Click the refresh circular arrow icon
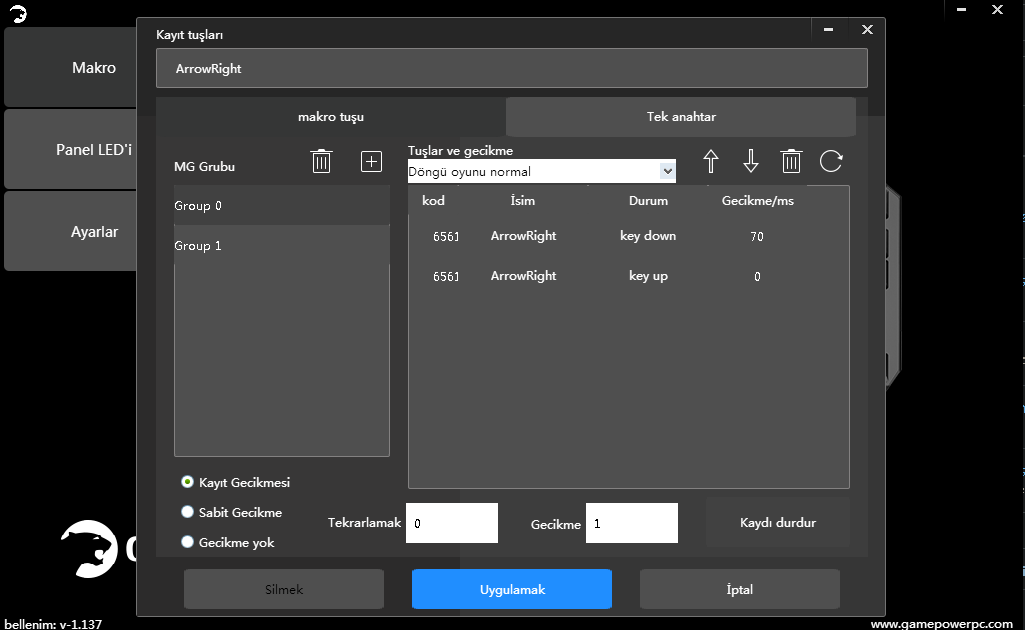Screen dimensions: 1025x630 pyautogui.click(x=831, y=161)
